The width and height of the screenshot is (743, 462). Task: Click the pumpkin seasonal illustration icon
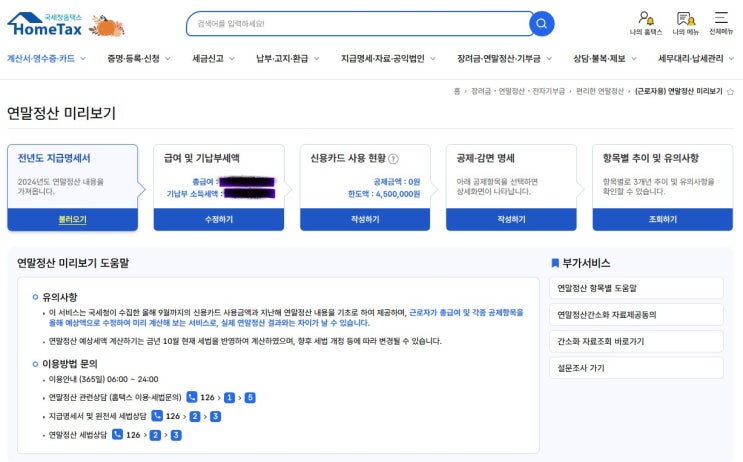tap(107, 25)
